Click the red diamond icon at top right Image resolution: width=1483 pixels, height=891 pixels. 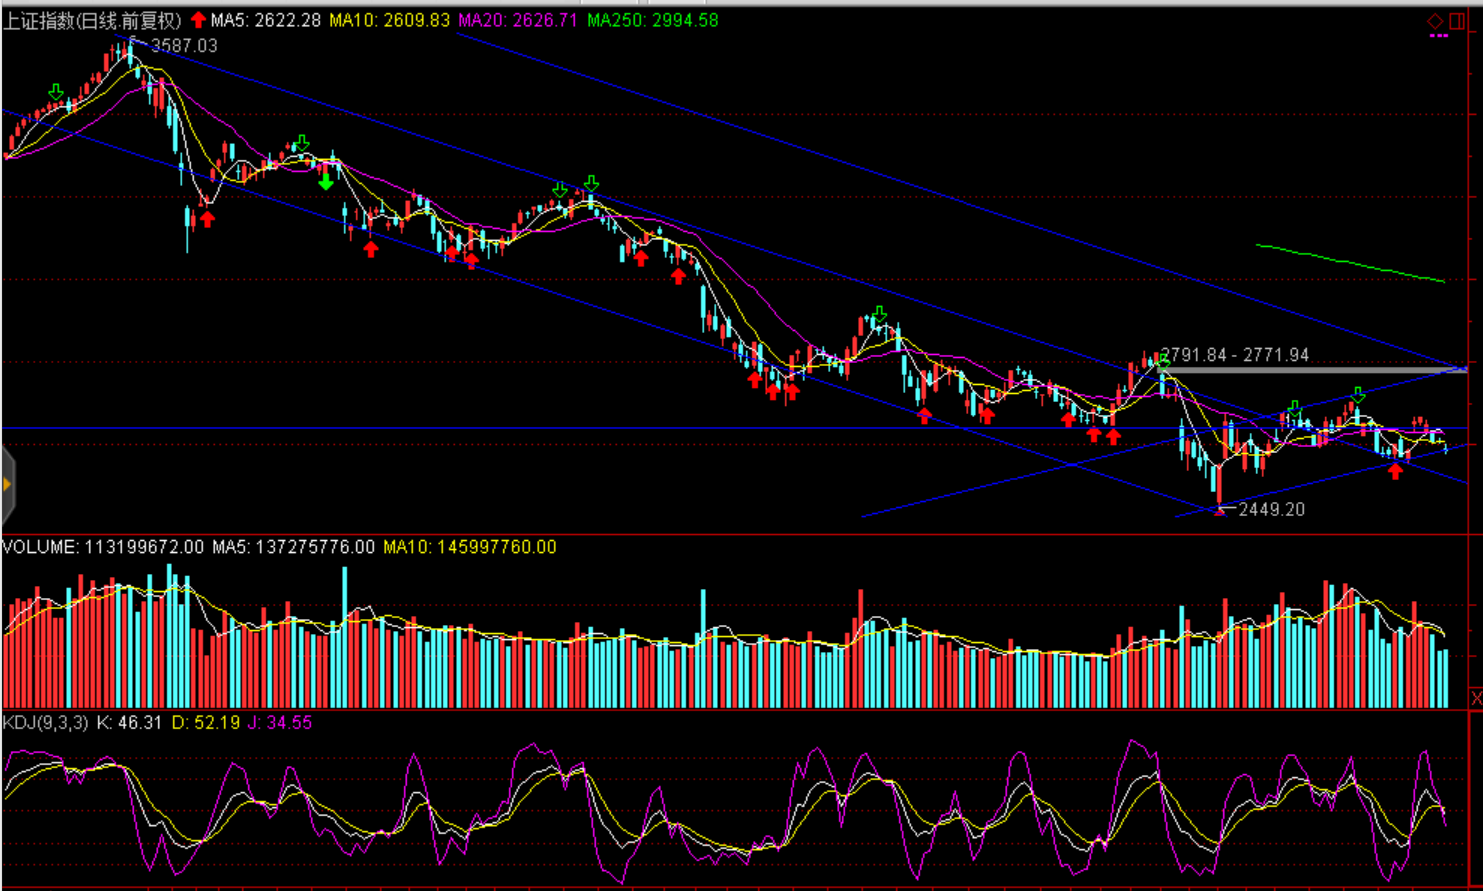(x=1435, y=21)
